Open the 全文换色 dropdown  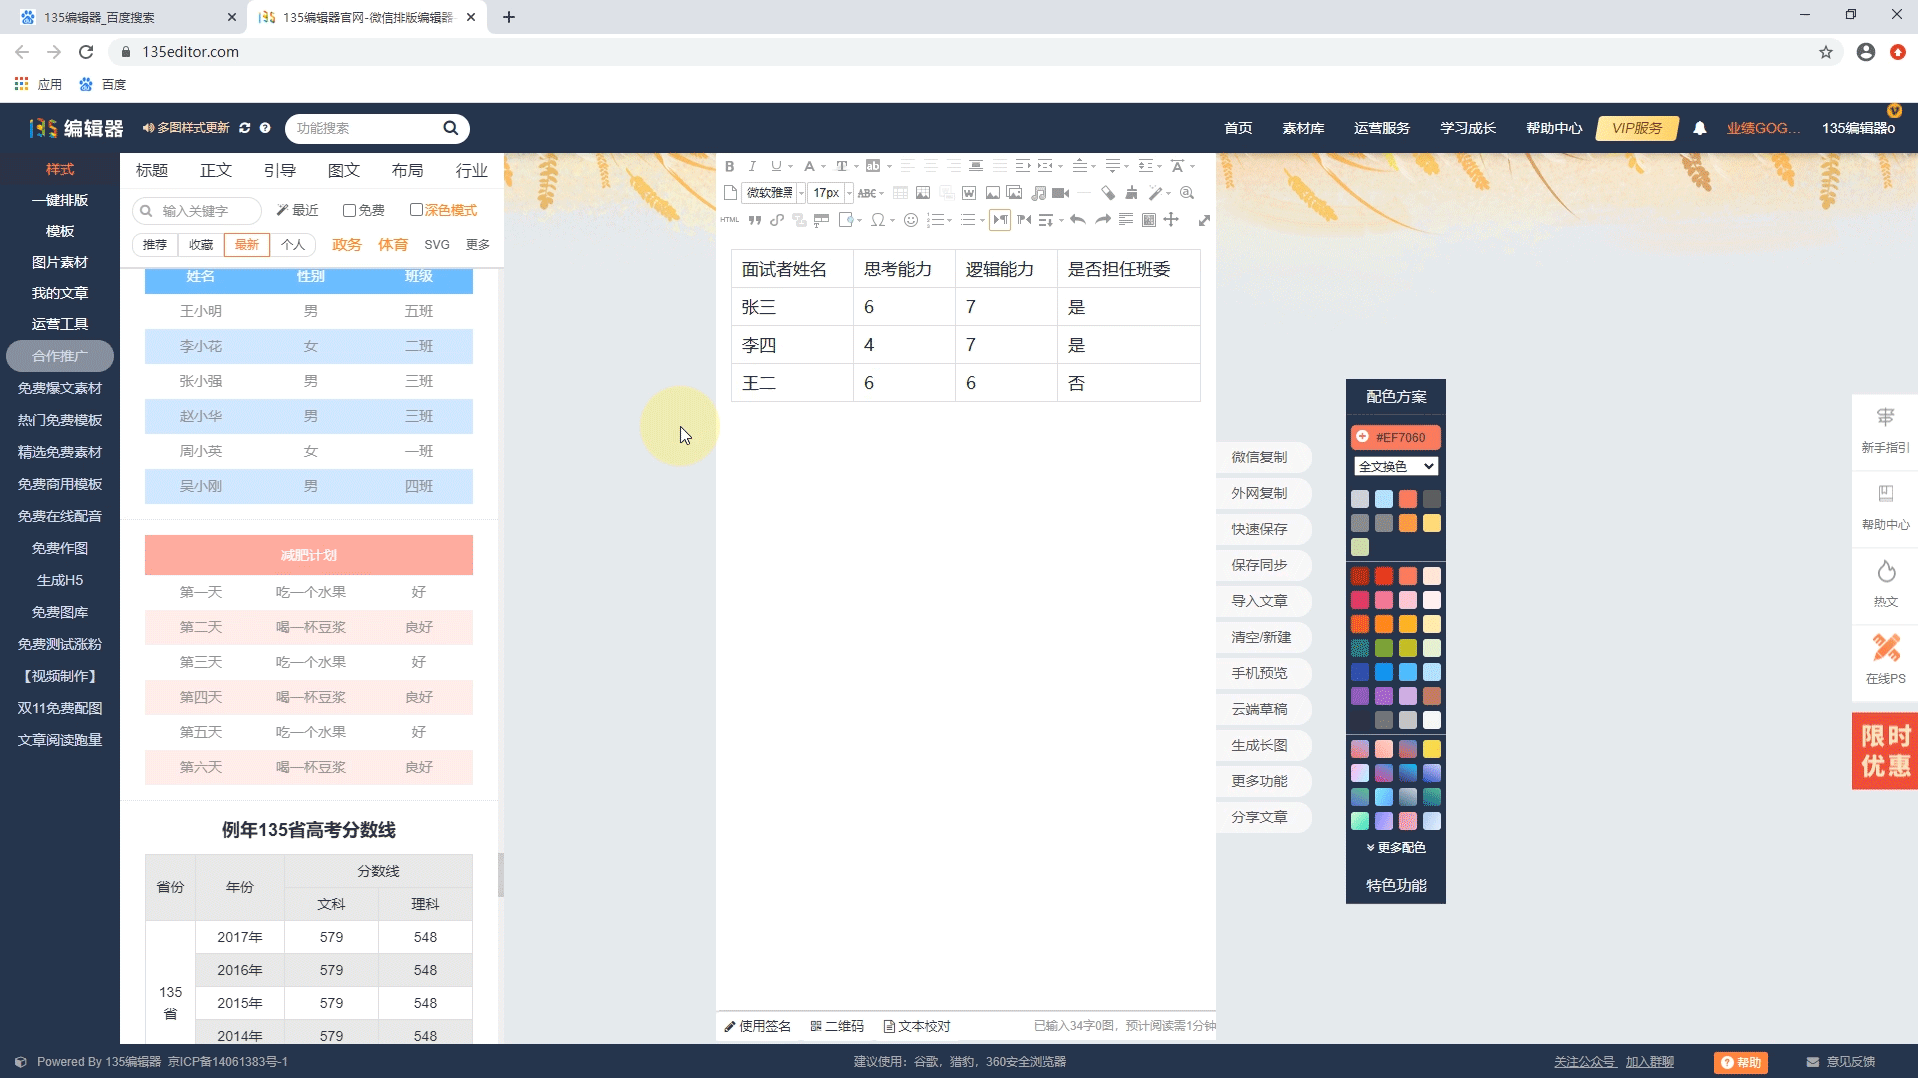point(1395,466)
